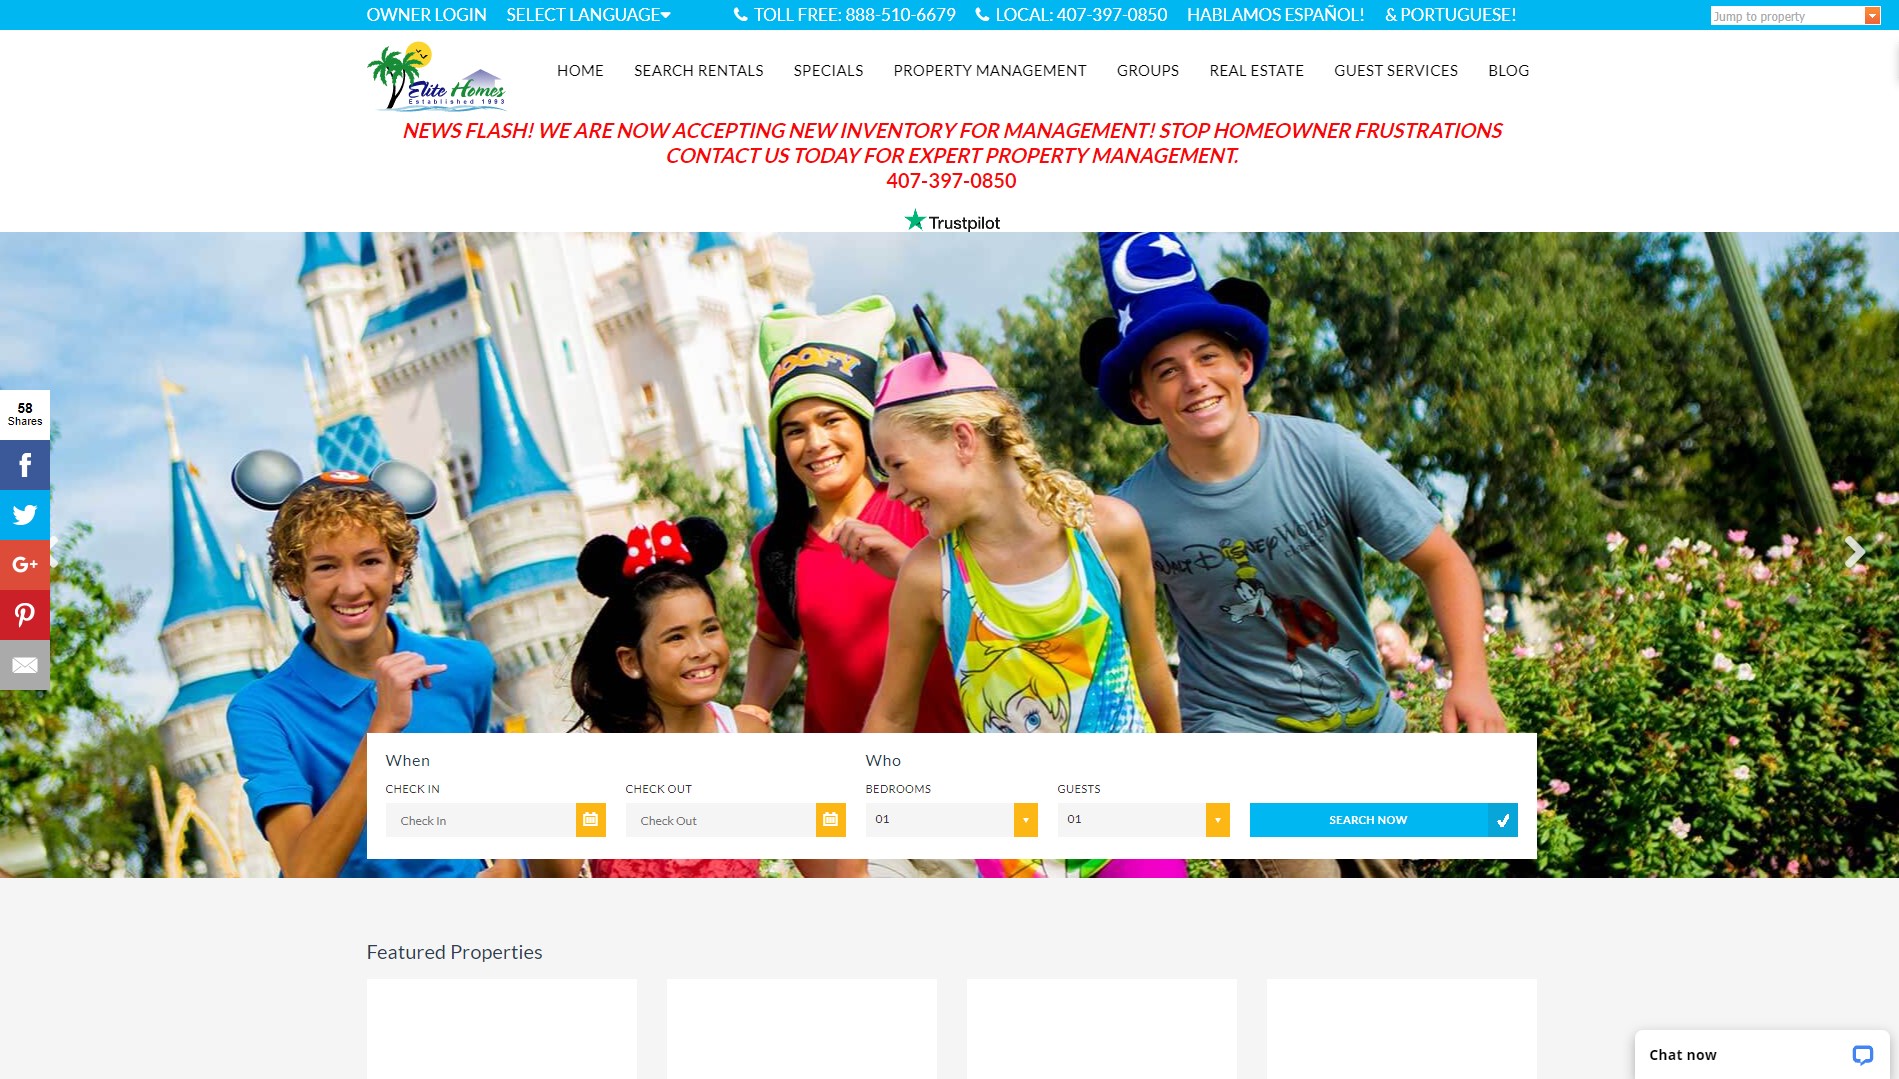
Task: Advance the slideshow with the next arrow
Action: click(1856, 551)
